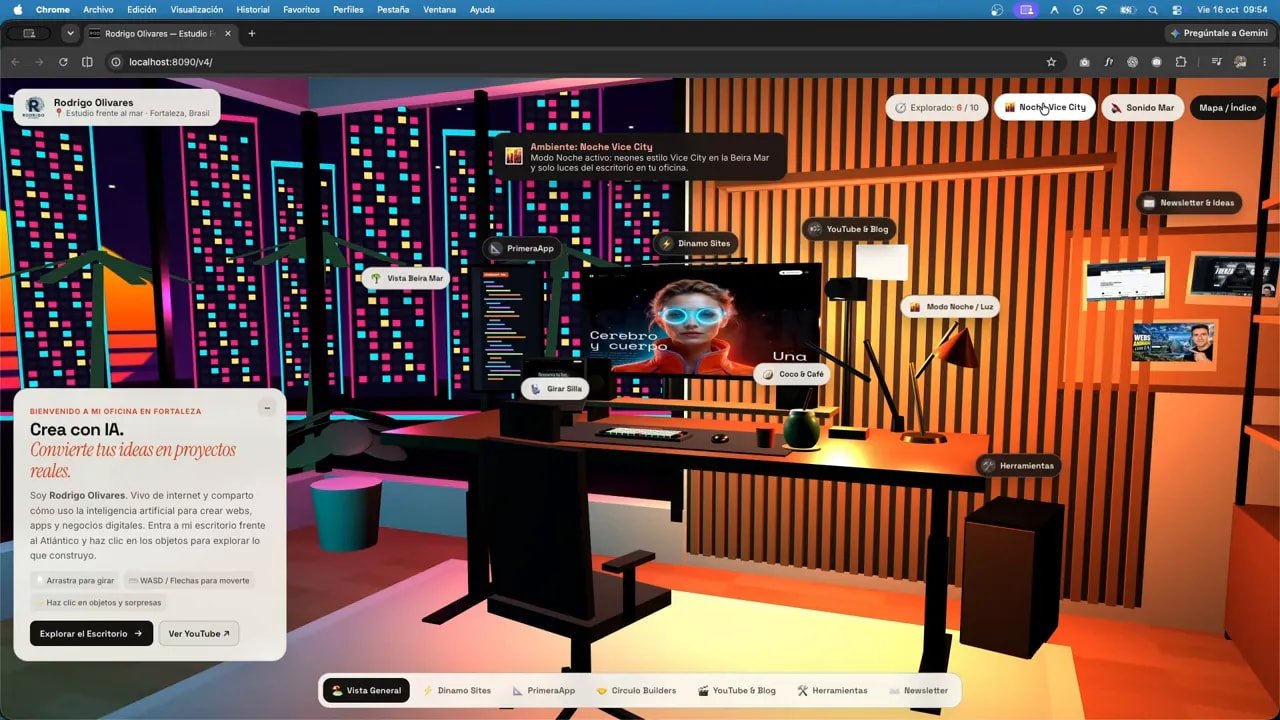Open the PrimeraApp hotspot on the left monitor
The height and width of the screenshot is (720, 1280).
point(520,248)
